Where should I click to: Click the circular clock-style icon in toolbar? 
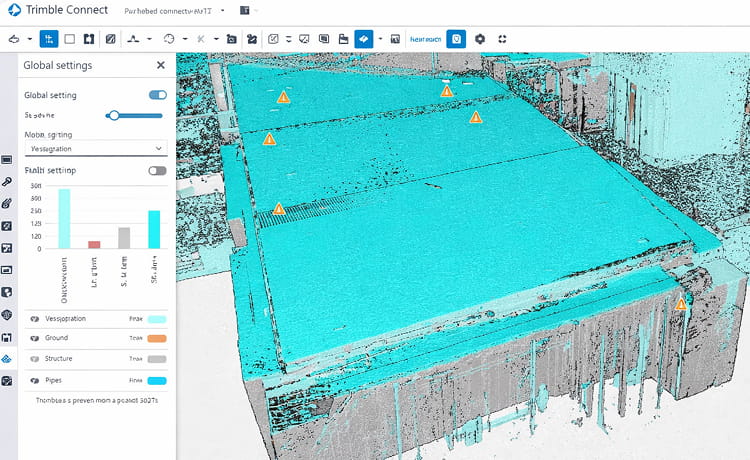click(169, 39)
